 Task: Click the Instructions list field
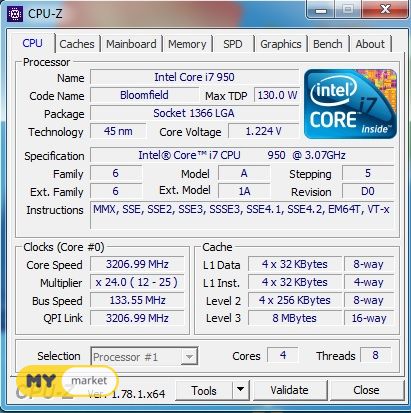tap(242, 215)
